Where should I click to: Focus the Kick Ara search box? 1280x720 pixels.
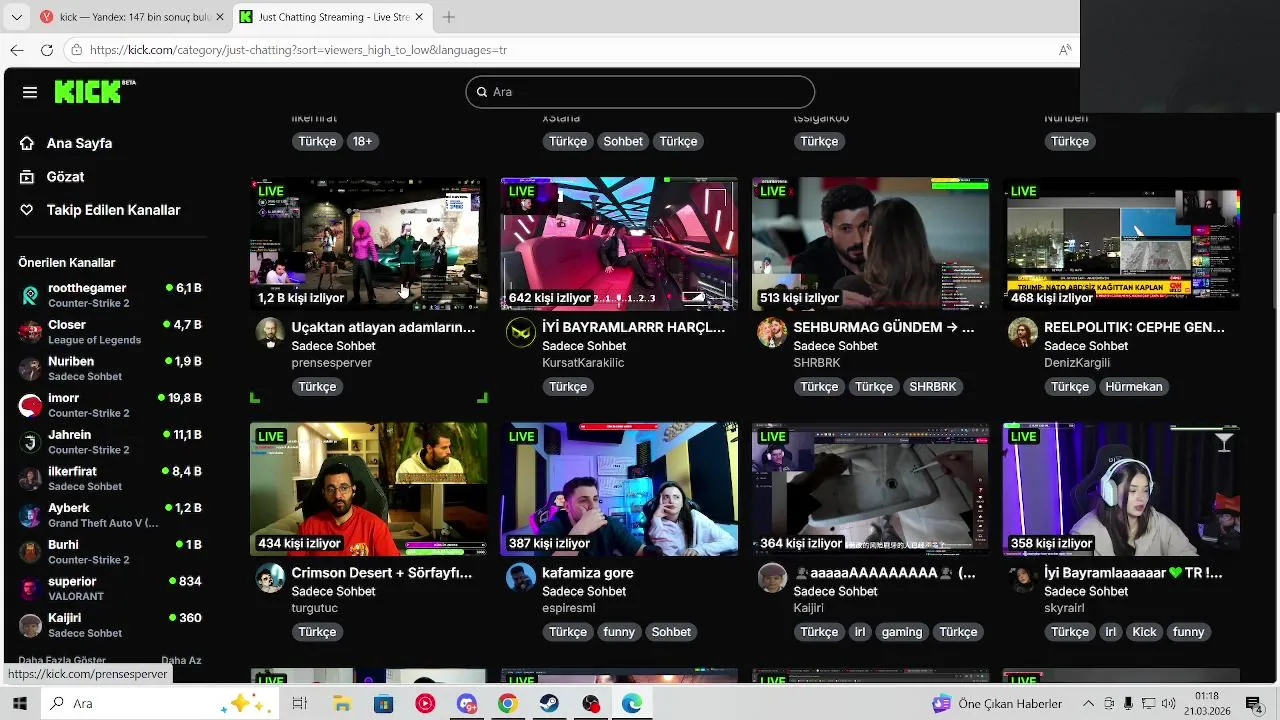click(640, 92)
